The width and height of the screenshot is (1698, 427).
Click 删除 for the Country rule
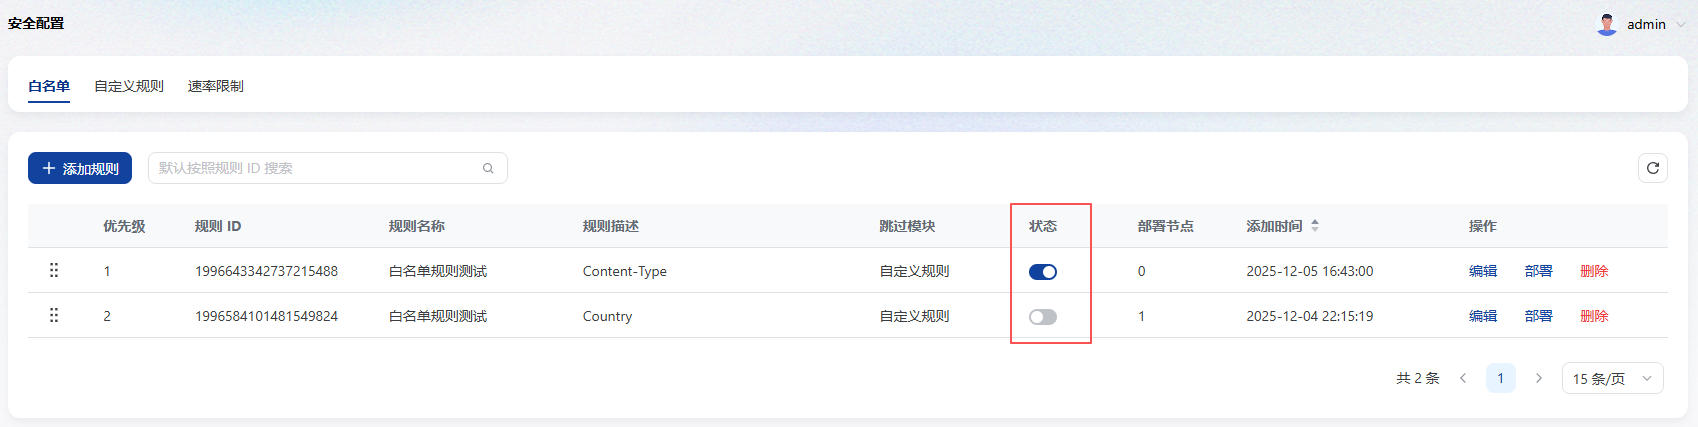click(1594, 316)
